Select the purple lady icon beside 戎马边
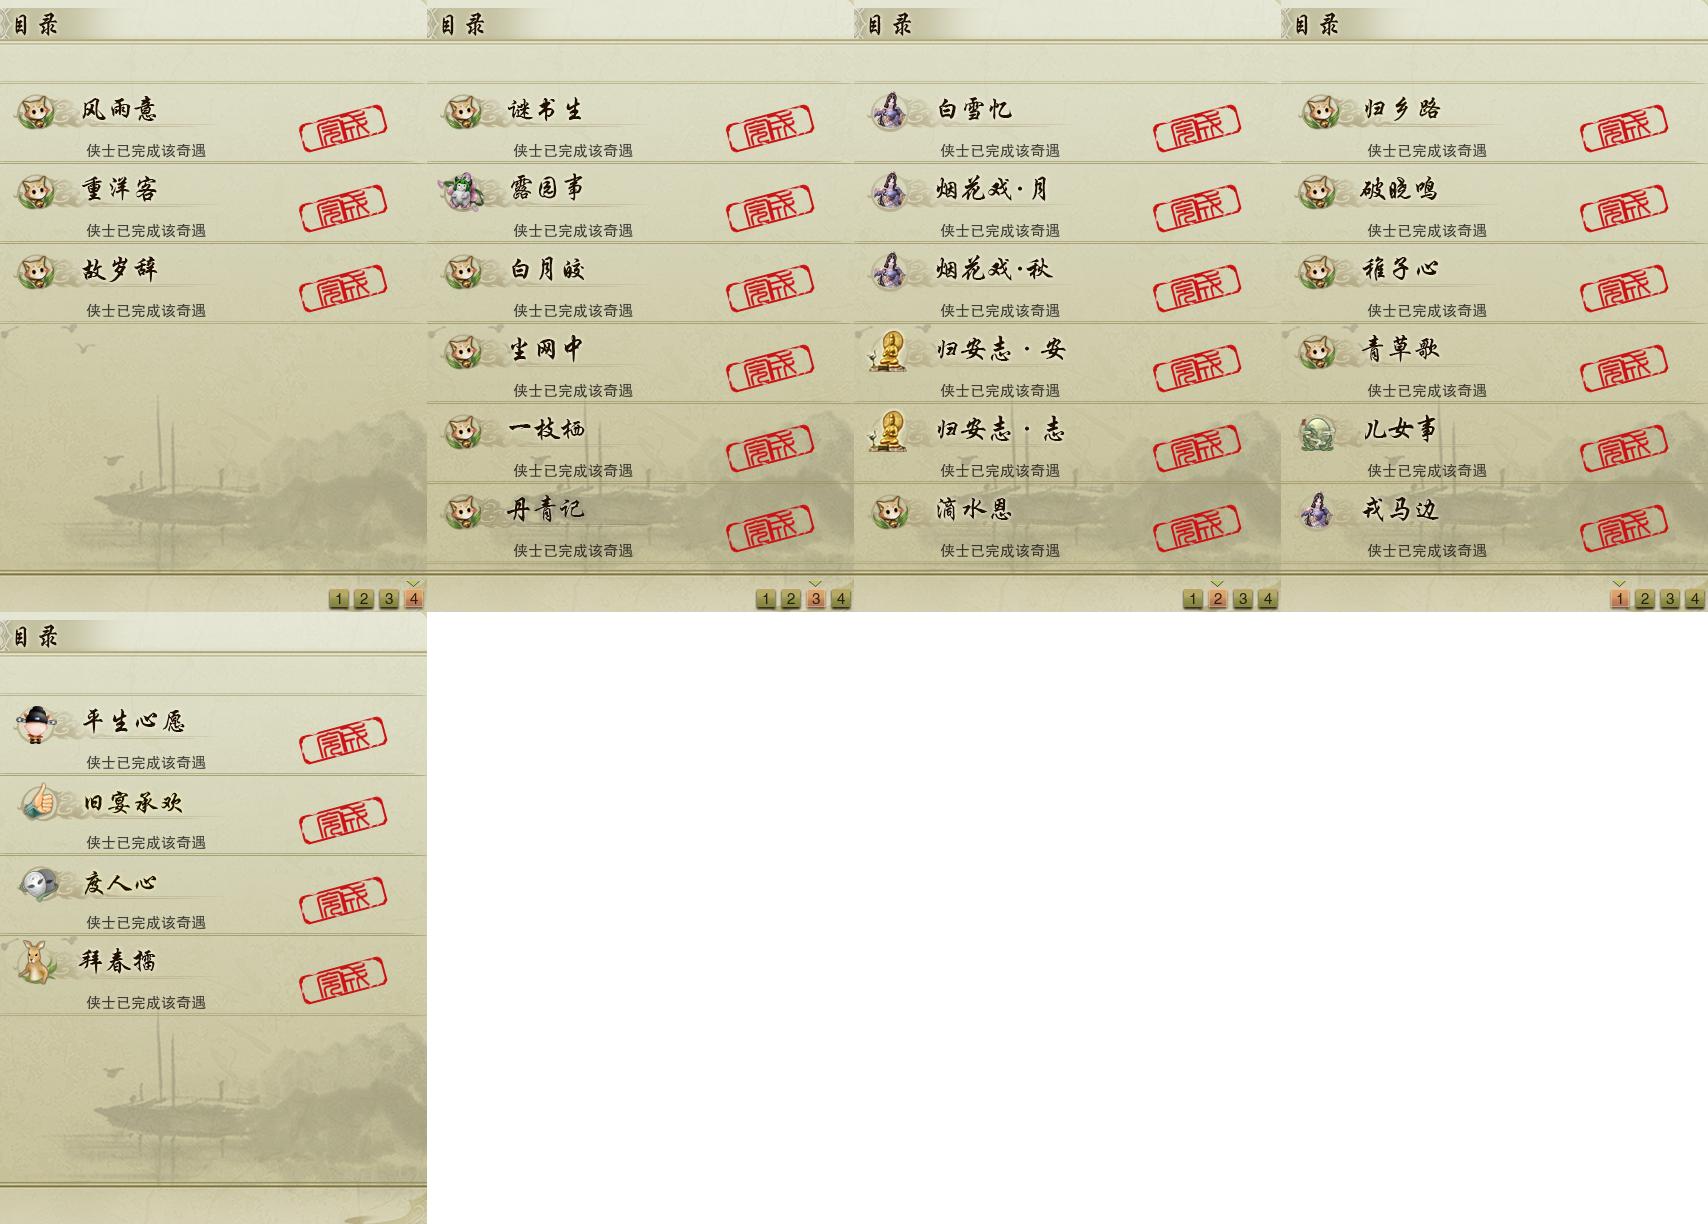 point(1317,510)
